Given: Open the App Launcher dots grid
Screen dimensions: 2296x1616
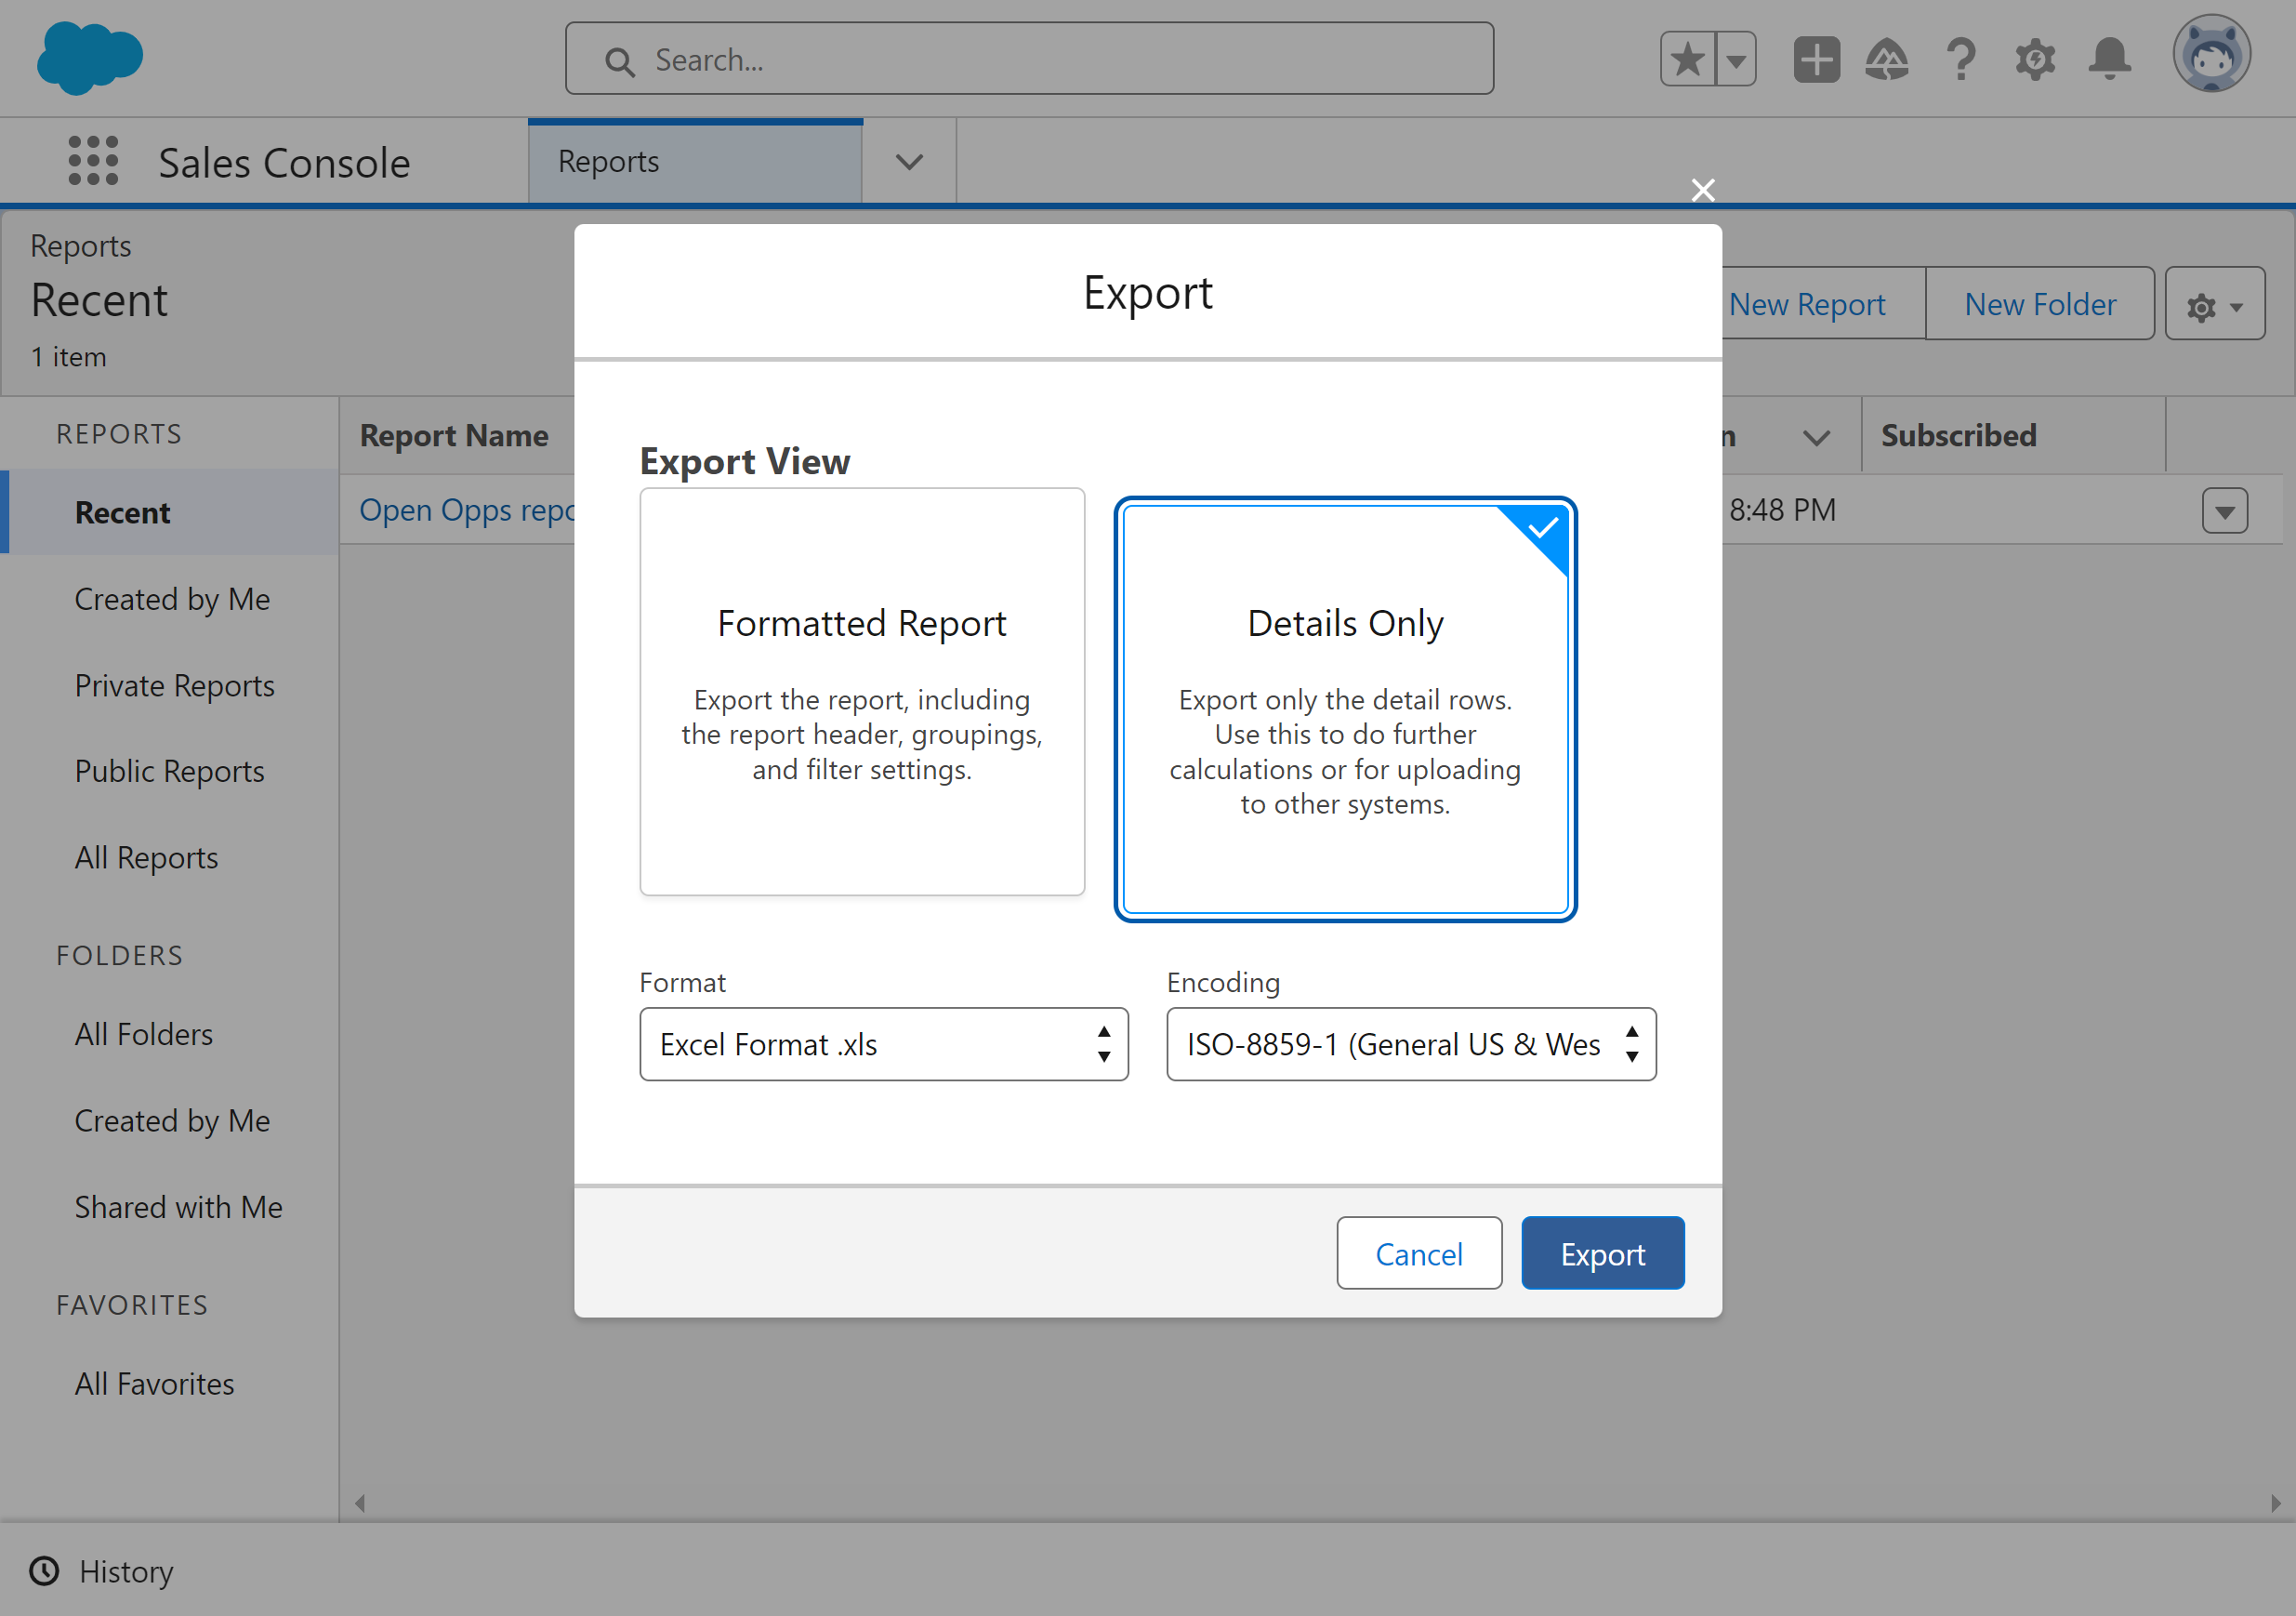Looking at the screenshot, I should pos(93,161).
